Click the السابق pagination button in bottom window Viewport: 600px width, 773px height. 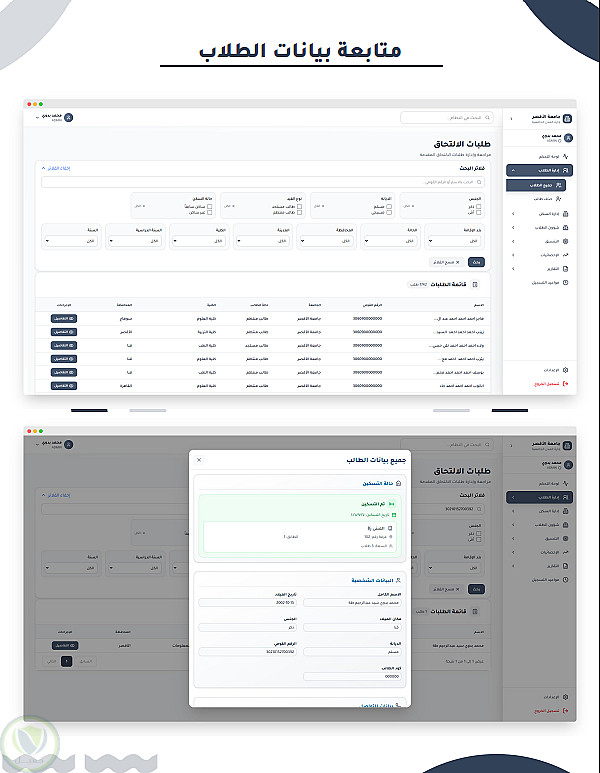(x=86, y=661)
